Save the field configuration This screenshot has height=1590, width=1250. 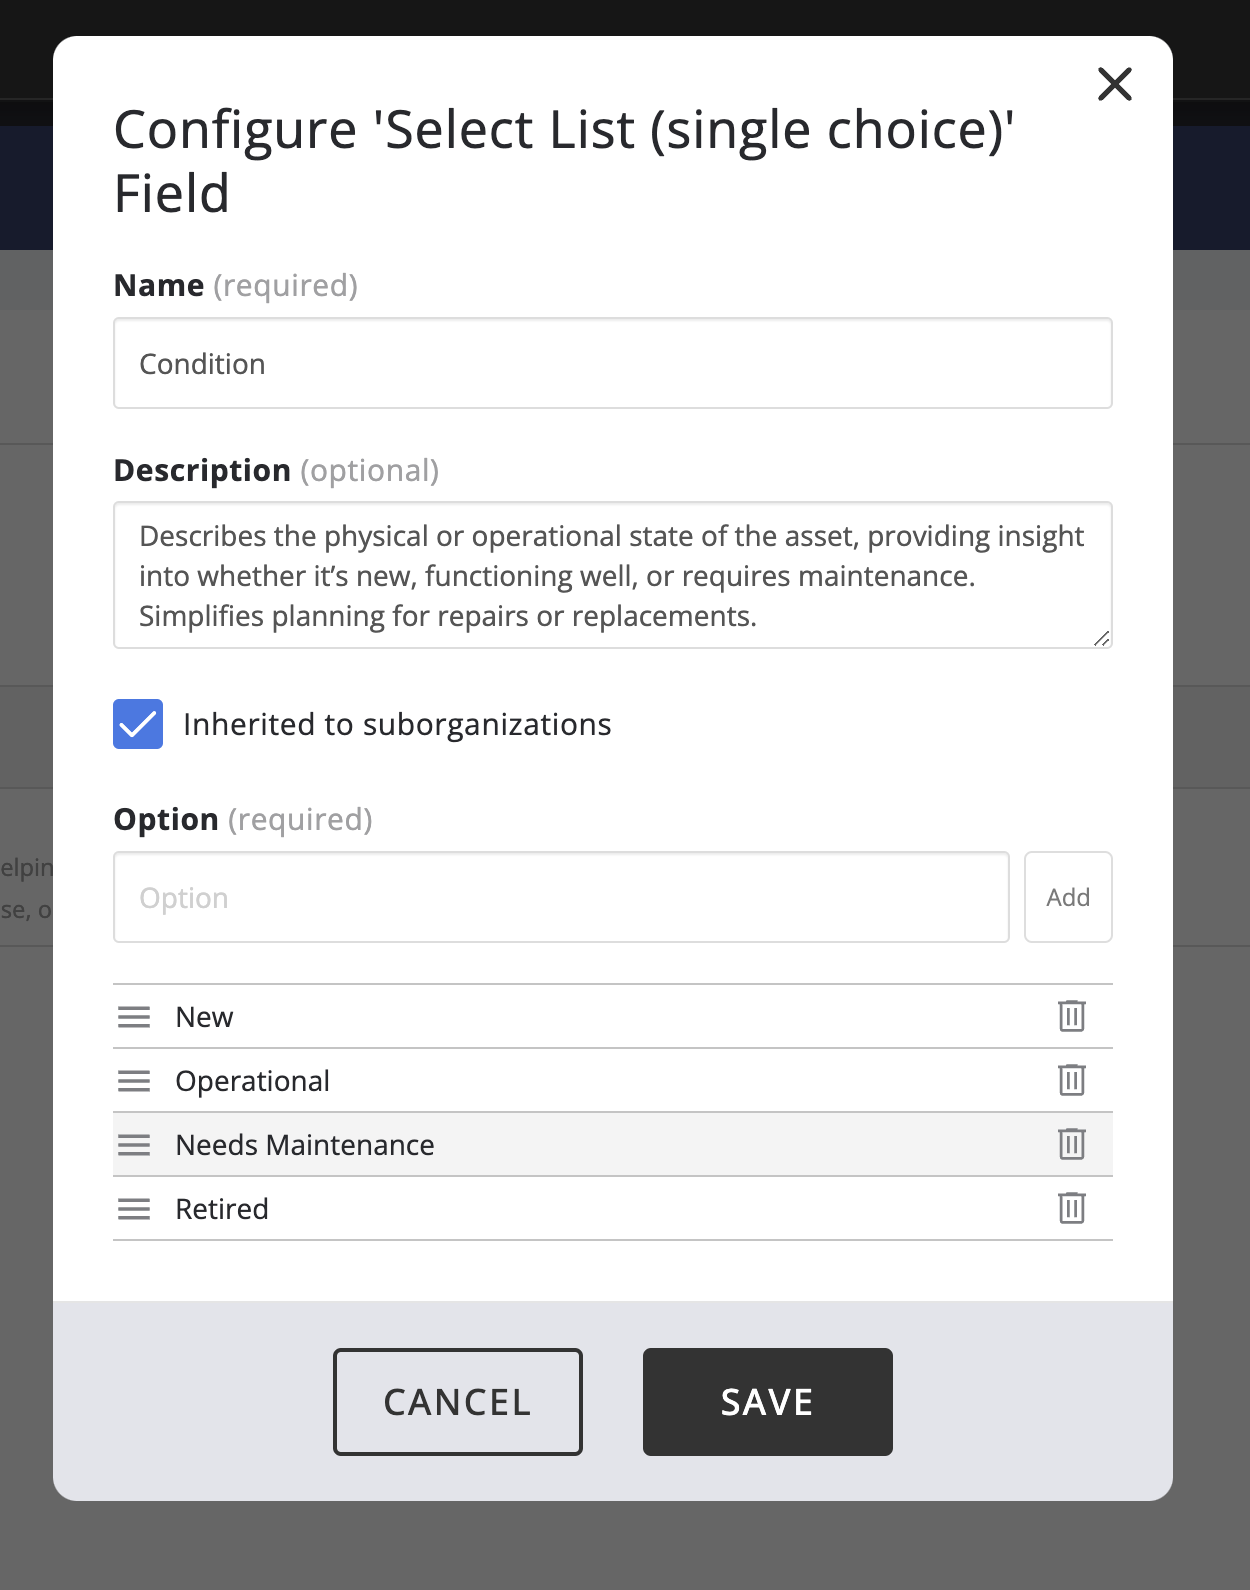pos(767,1402)
